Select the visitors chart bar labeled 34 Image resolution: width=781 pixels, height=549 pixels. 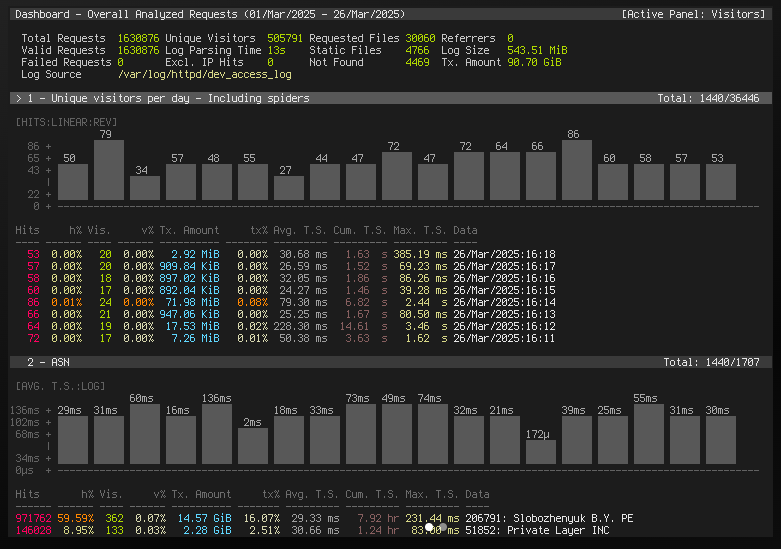click(145, 188)
